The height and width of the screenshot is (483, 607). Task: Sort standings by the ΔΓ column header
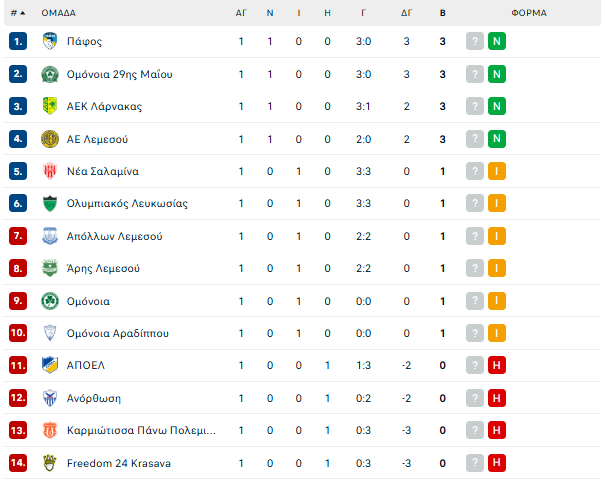click(x=406, y=13)
